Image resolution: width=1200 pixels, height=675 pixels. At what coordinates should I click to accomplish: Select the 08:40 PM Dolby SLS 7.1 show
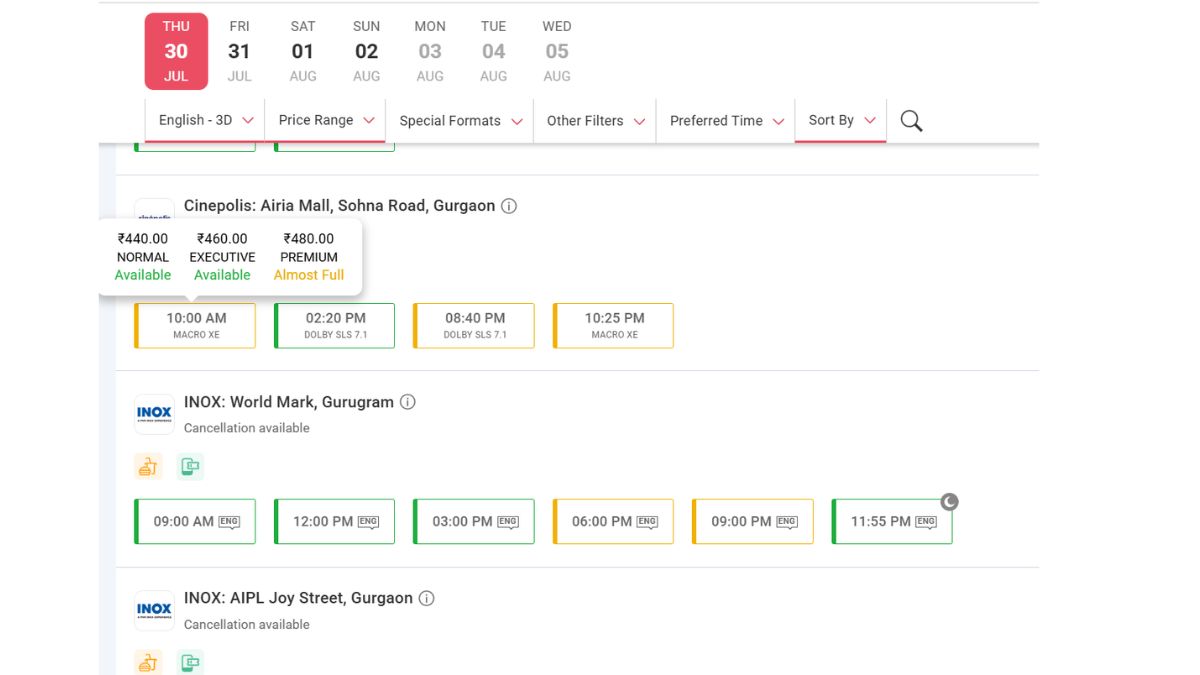point(474,326)
